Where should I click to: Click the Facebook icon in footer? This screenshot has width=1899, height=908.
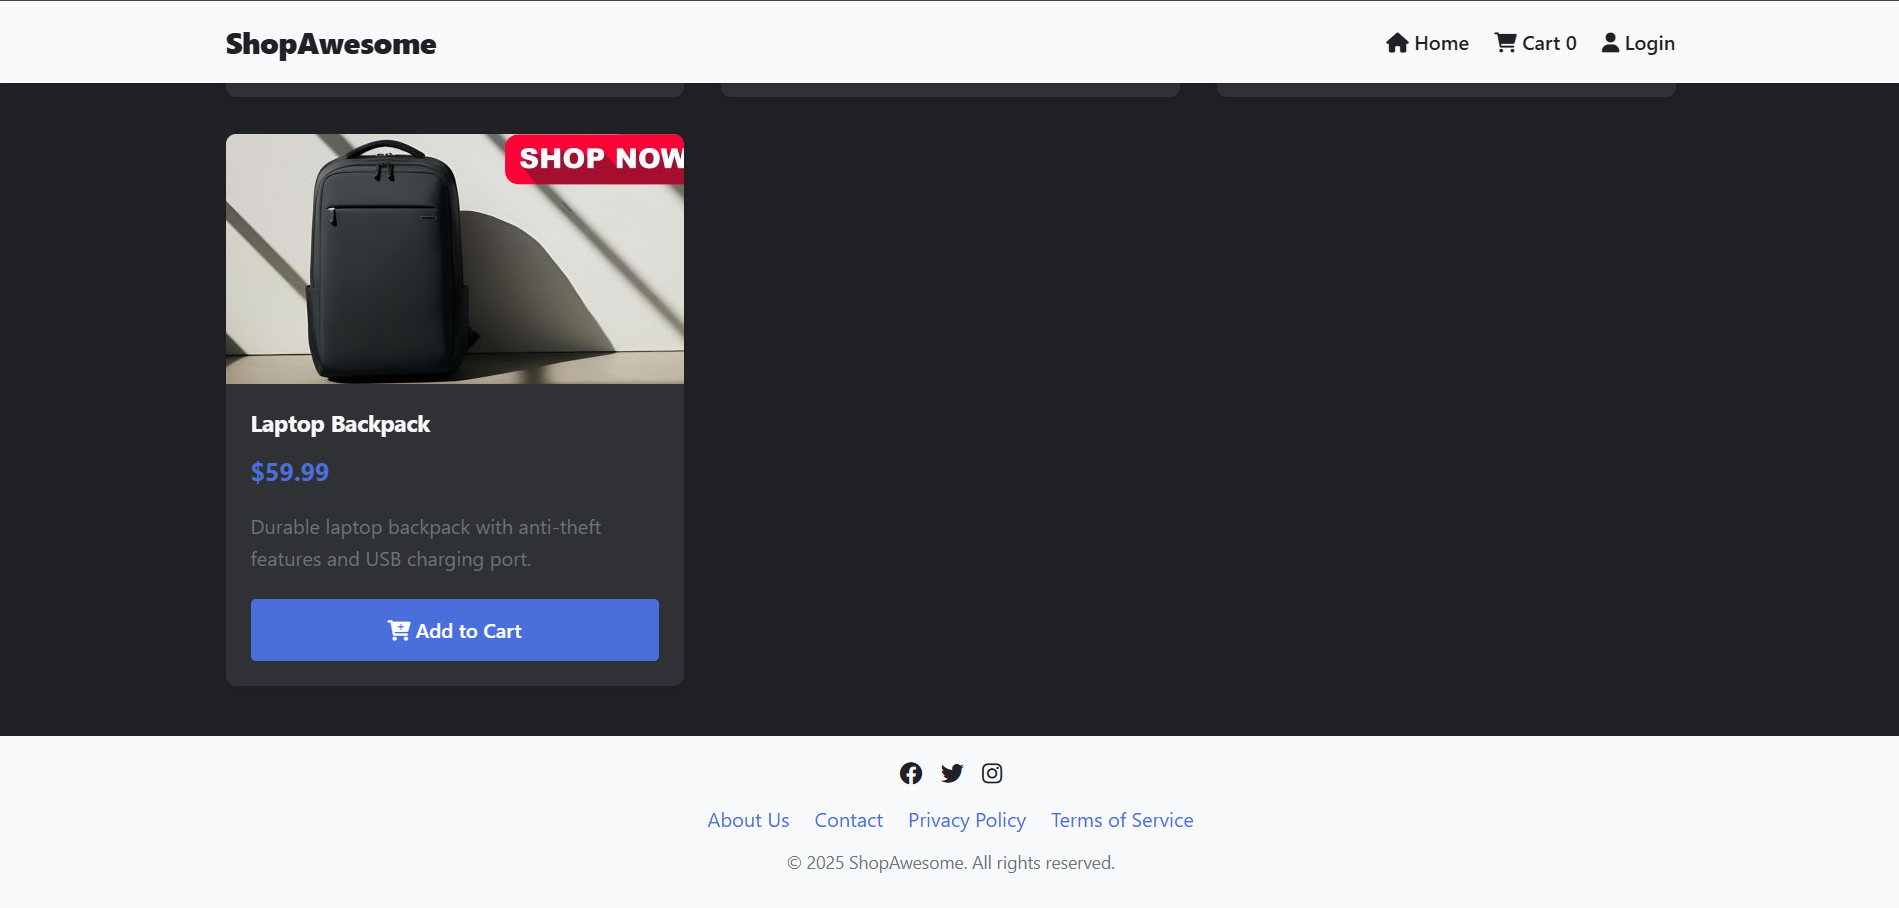coord(910,773)
